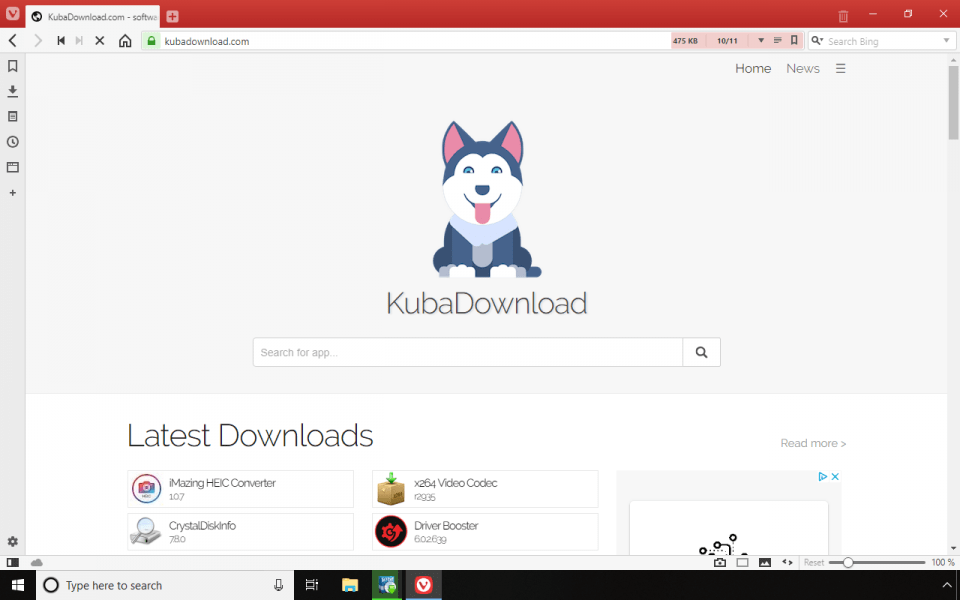
Task: Toggle the side panel in status bar
Action: point(12,563)
